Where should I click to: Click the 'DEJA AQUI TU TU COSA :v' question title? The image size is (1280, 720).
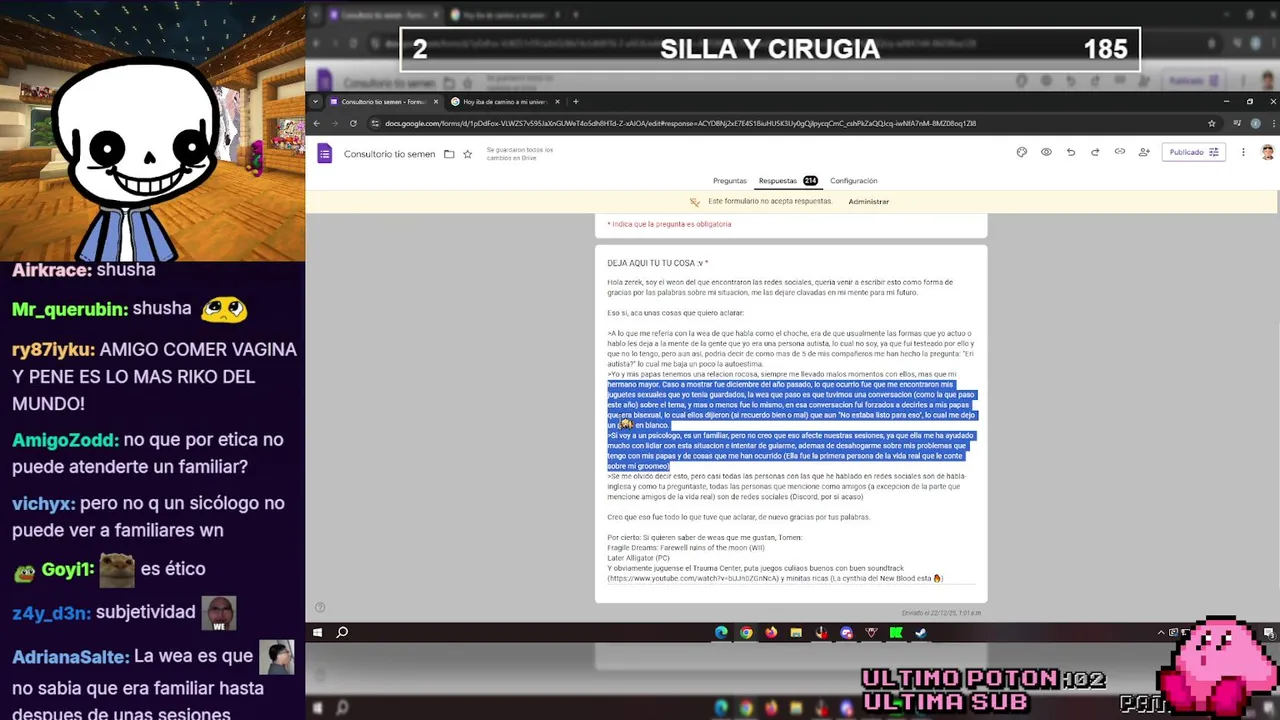657,263
